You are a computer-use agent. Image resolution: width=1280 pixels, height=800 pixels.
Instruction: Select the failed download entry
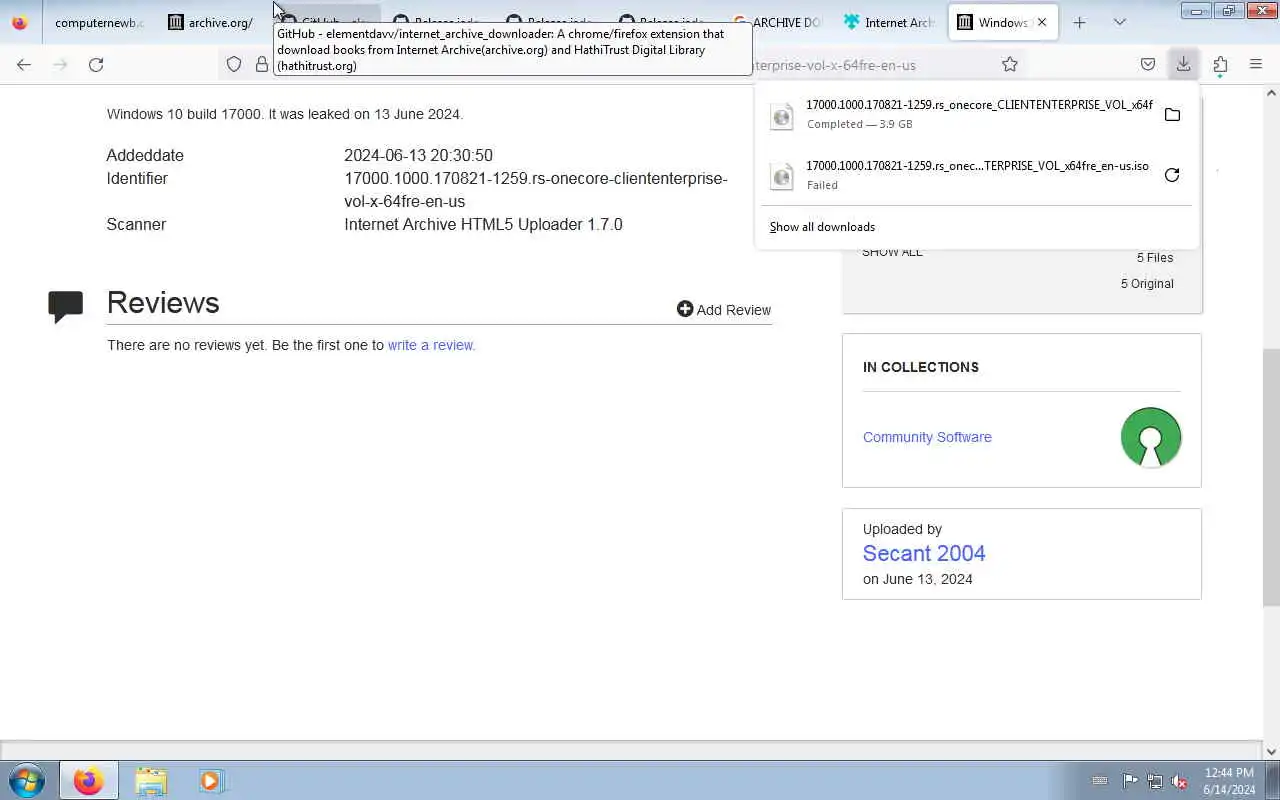[960, 175]
